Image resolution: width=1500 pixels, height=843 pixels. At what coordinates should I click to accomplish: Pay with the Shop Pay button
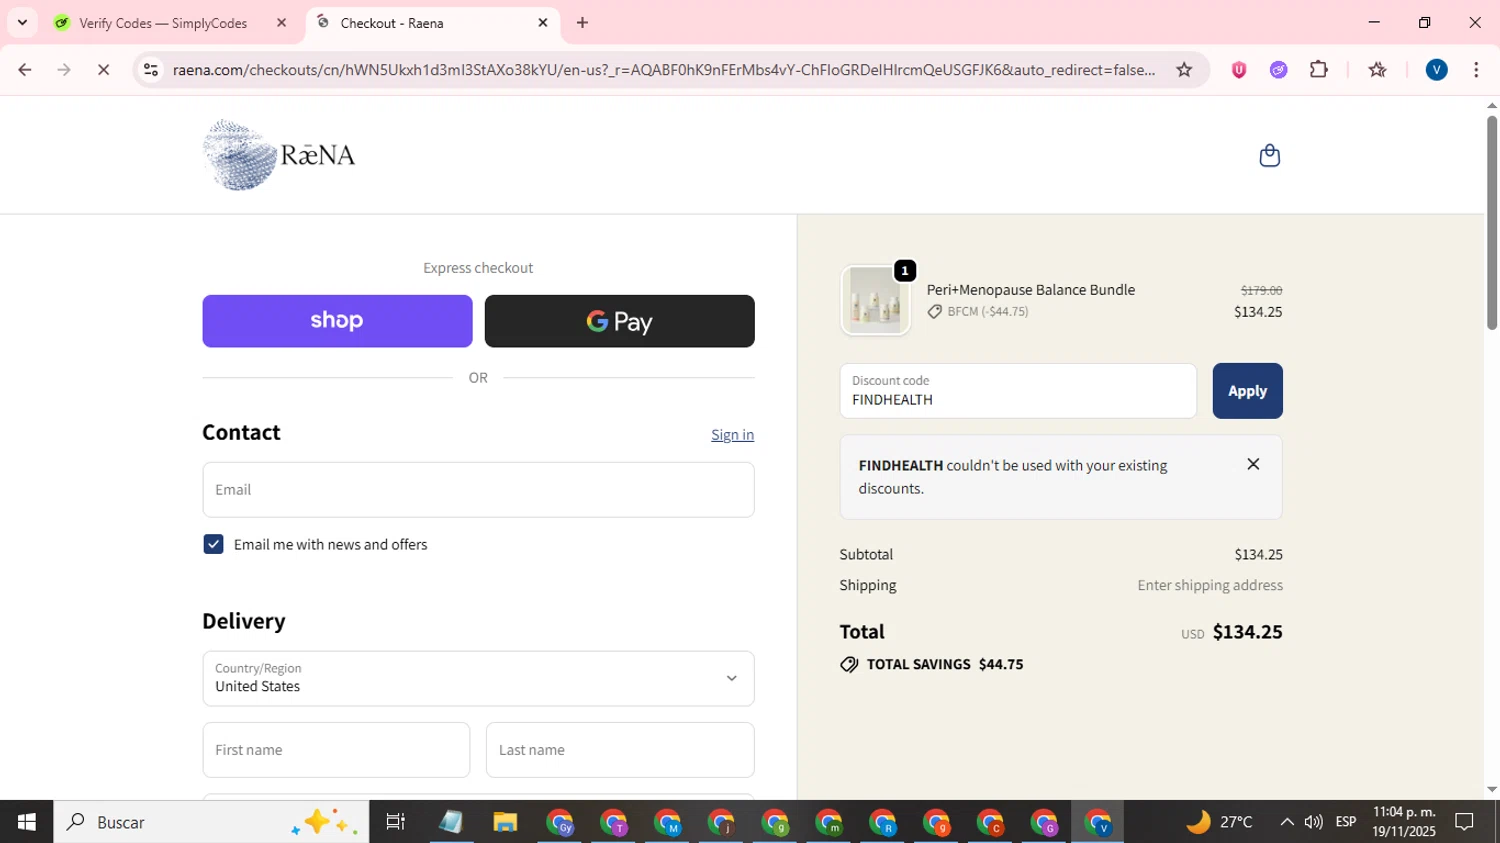[x=337, y=321]
